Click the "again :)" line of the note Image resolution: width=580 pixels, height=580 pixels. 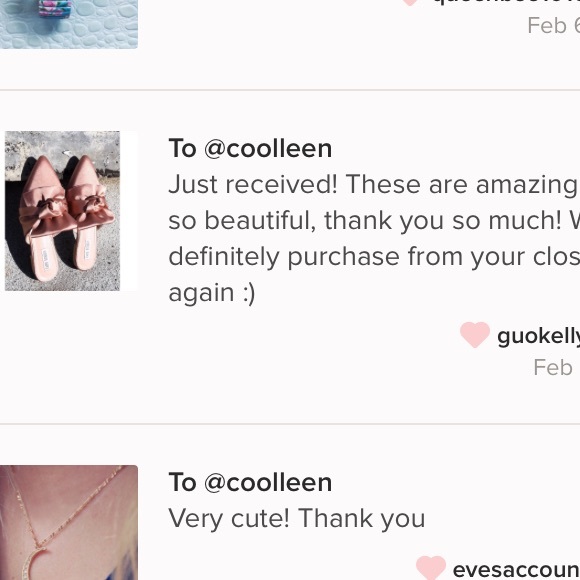[212, 293]
